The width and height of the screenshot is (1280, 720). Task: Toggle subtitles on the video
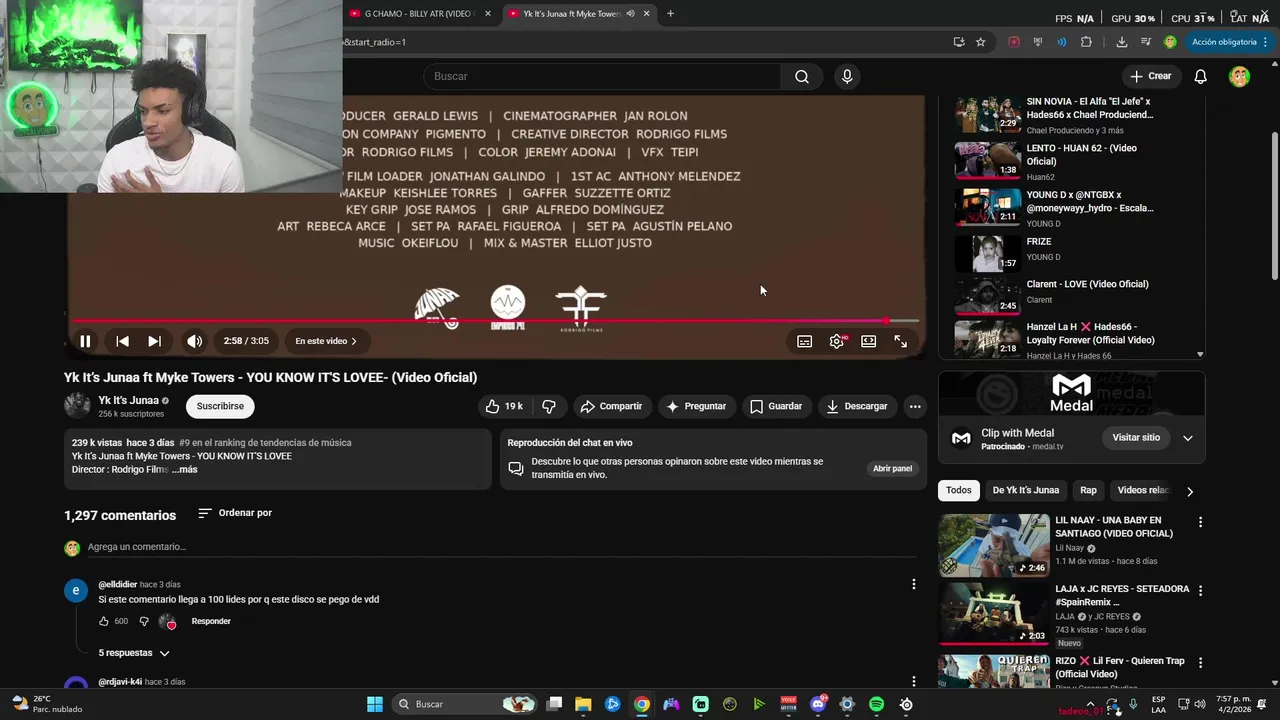[x=804, y=341]
